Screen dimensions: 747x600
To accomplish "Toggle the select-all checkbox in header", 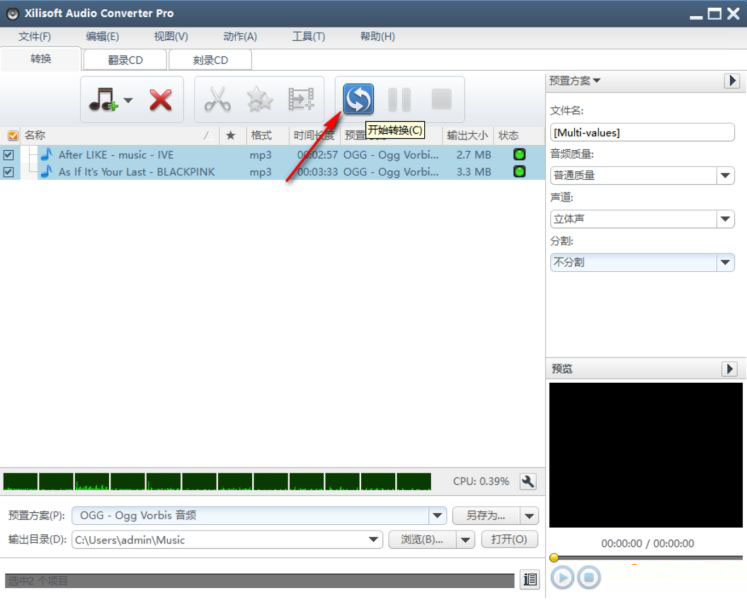I will [x=13, y=136].
